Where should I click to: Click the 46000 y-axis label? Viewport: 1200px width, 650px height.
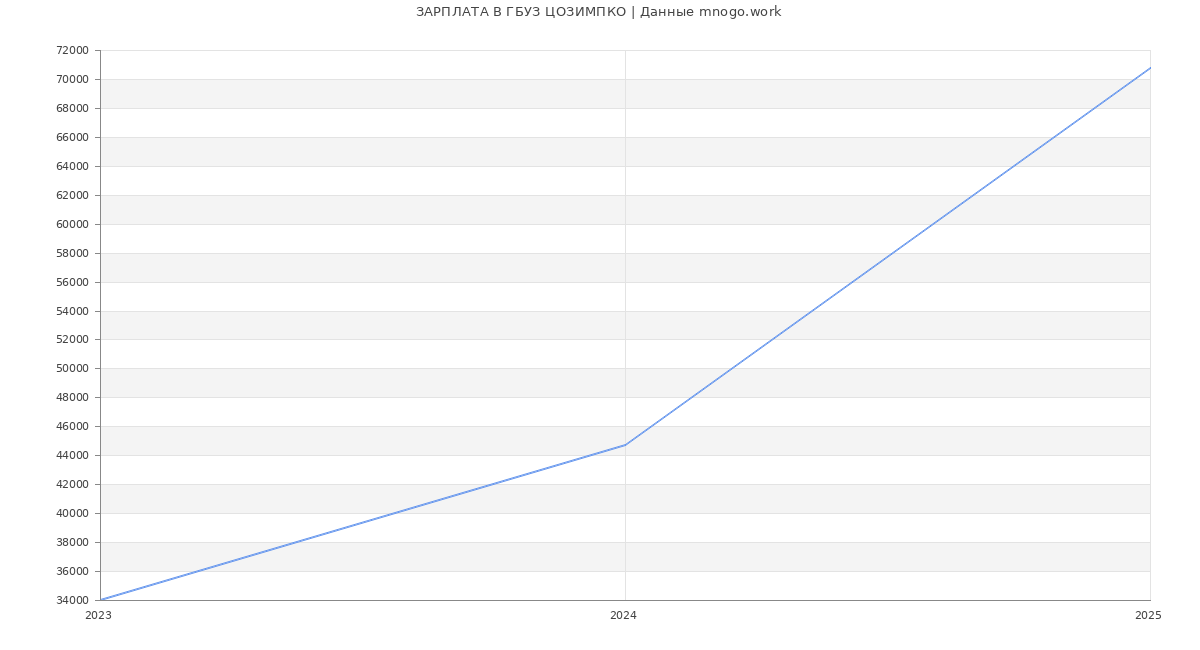[73, 427]
